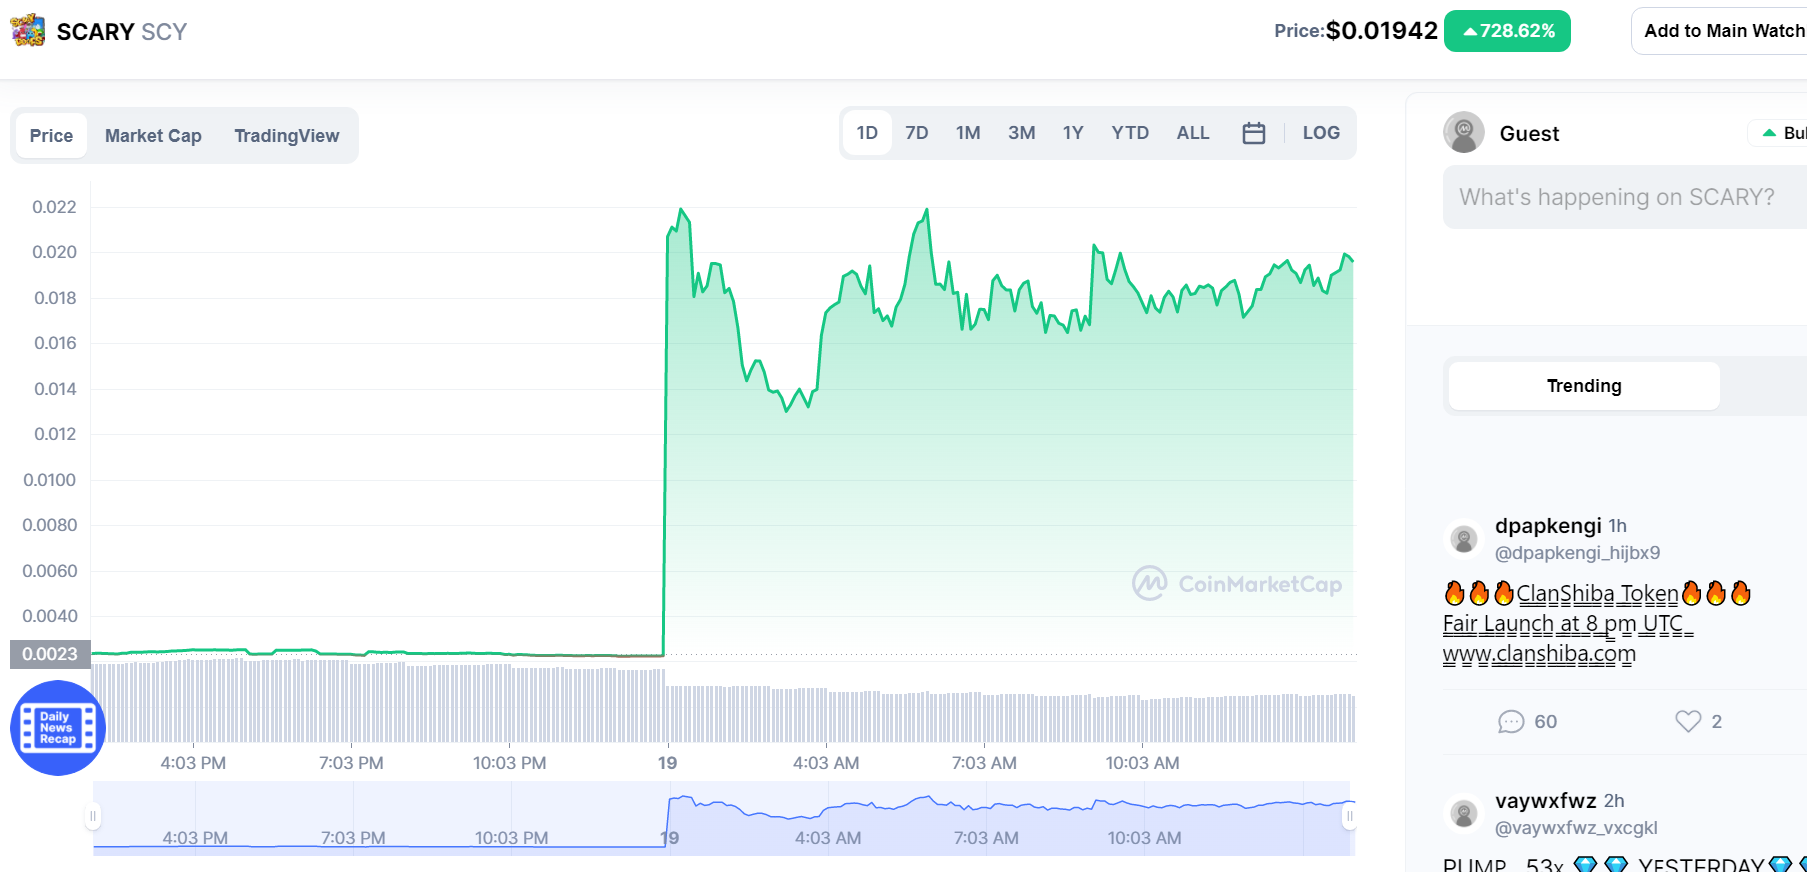1807x872 pixels.
Task: Click the Price:$0.01942 value
Action: click(1356, 31)
